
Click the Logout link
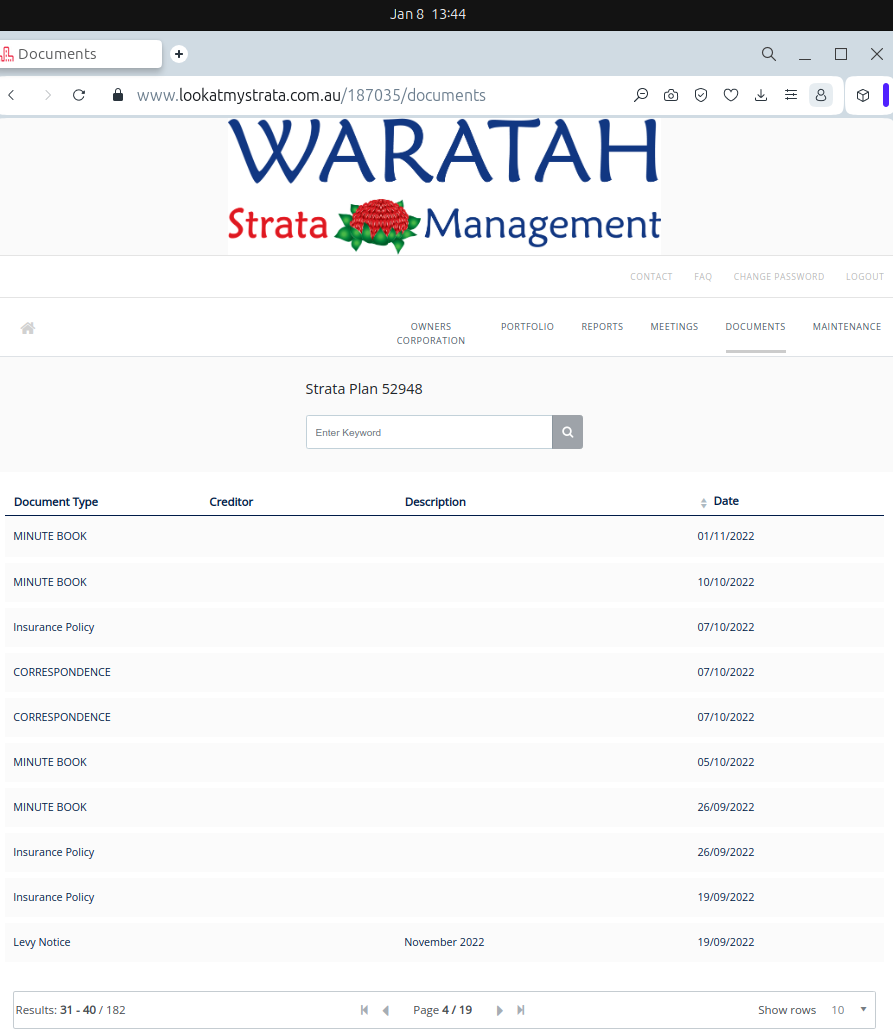[865, 276]
